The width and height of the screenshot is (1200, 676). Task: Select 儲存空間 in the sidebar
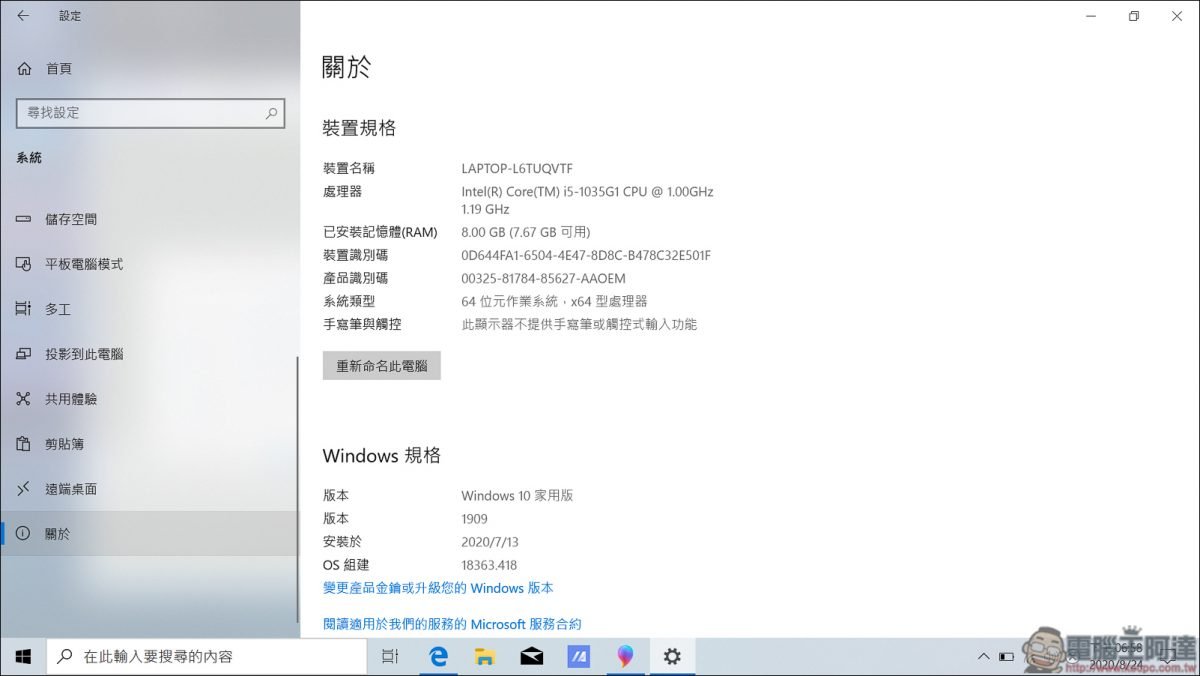(71, 220)
